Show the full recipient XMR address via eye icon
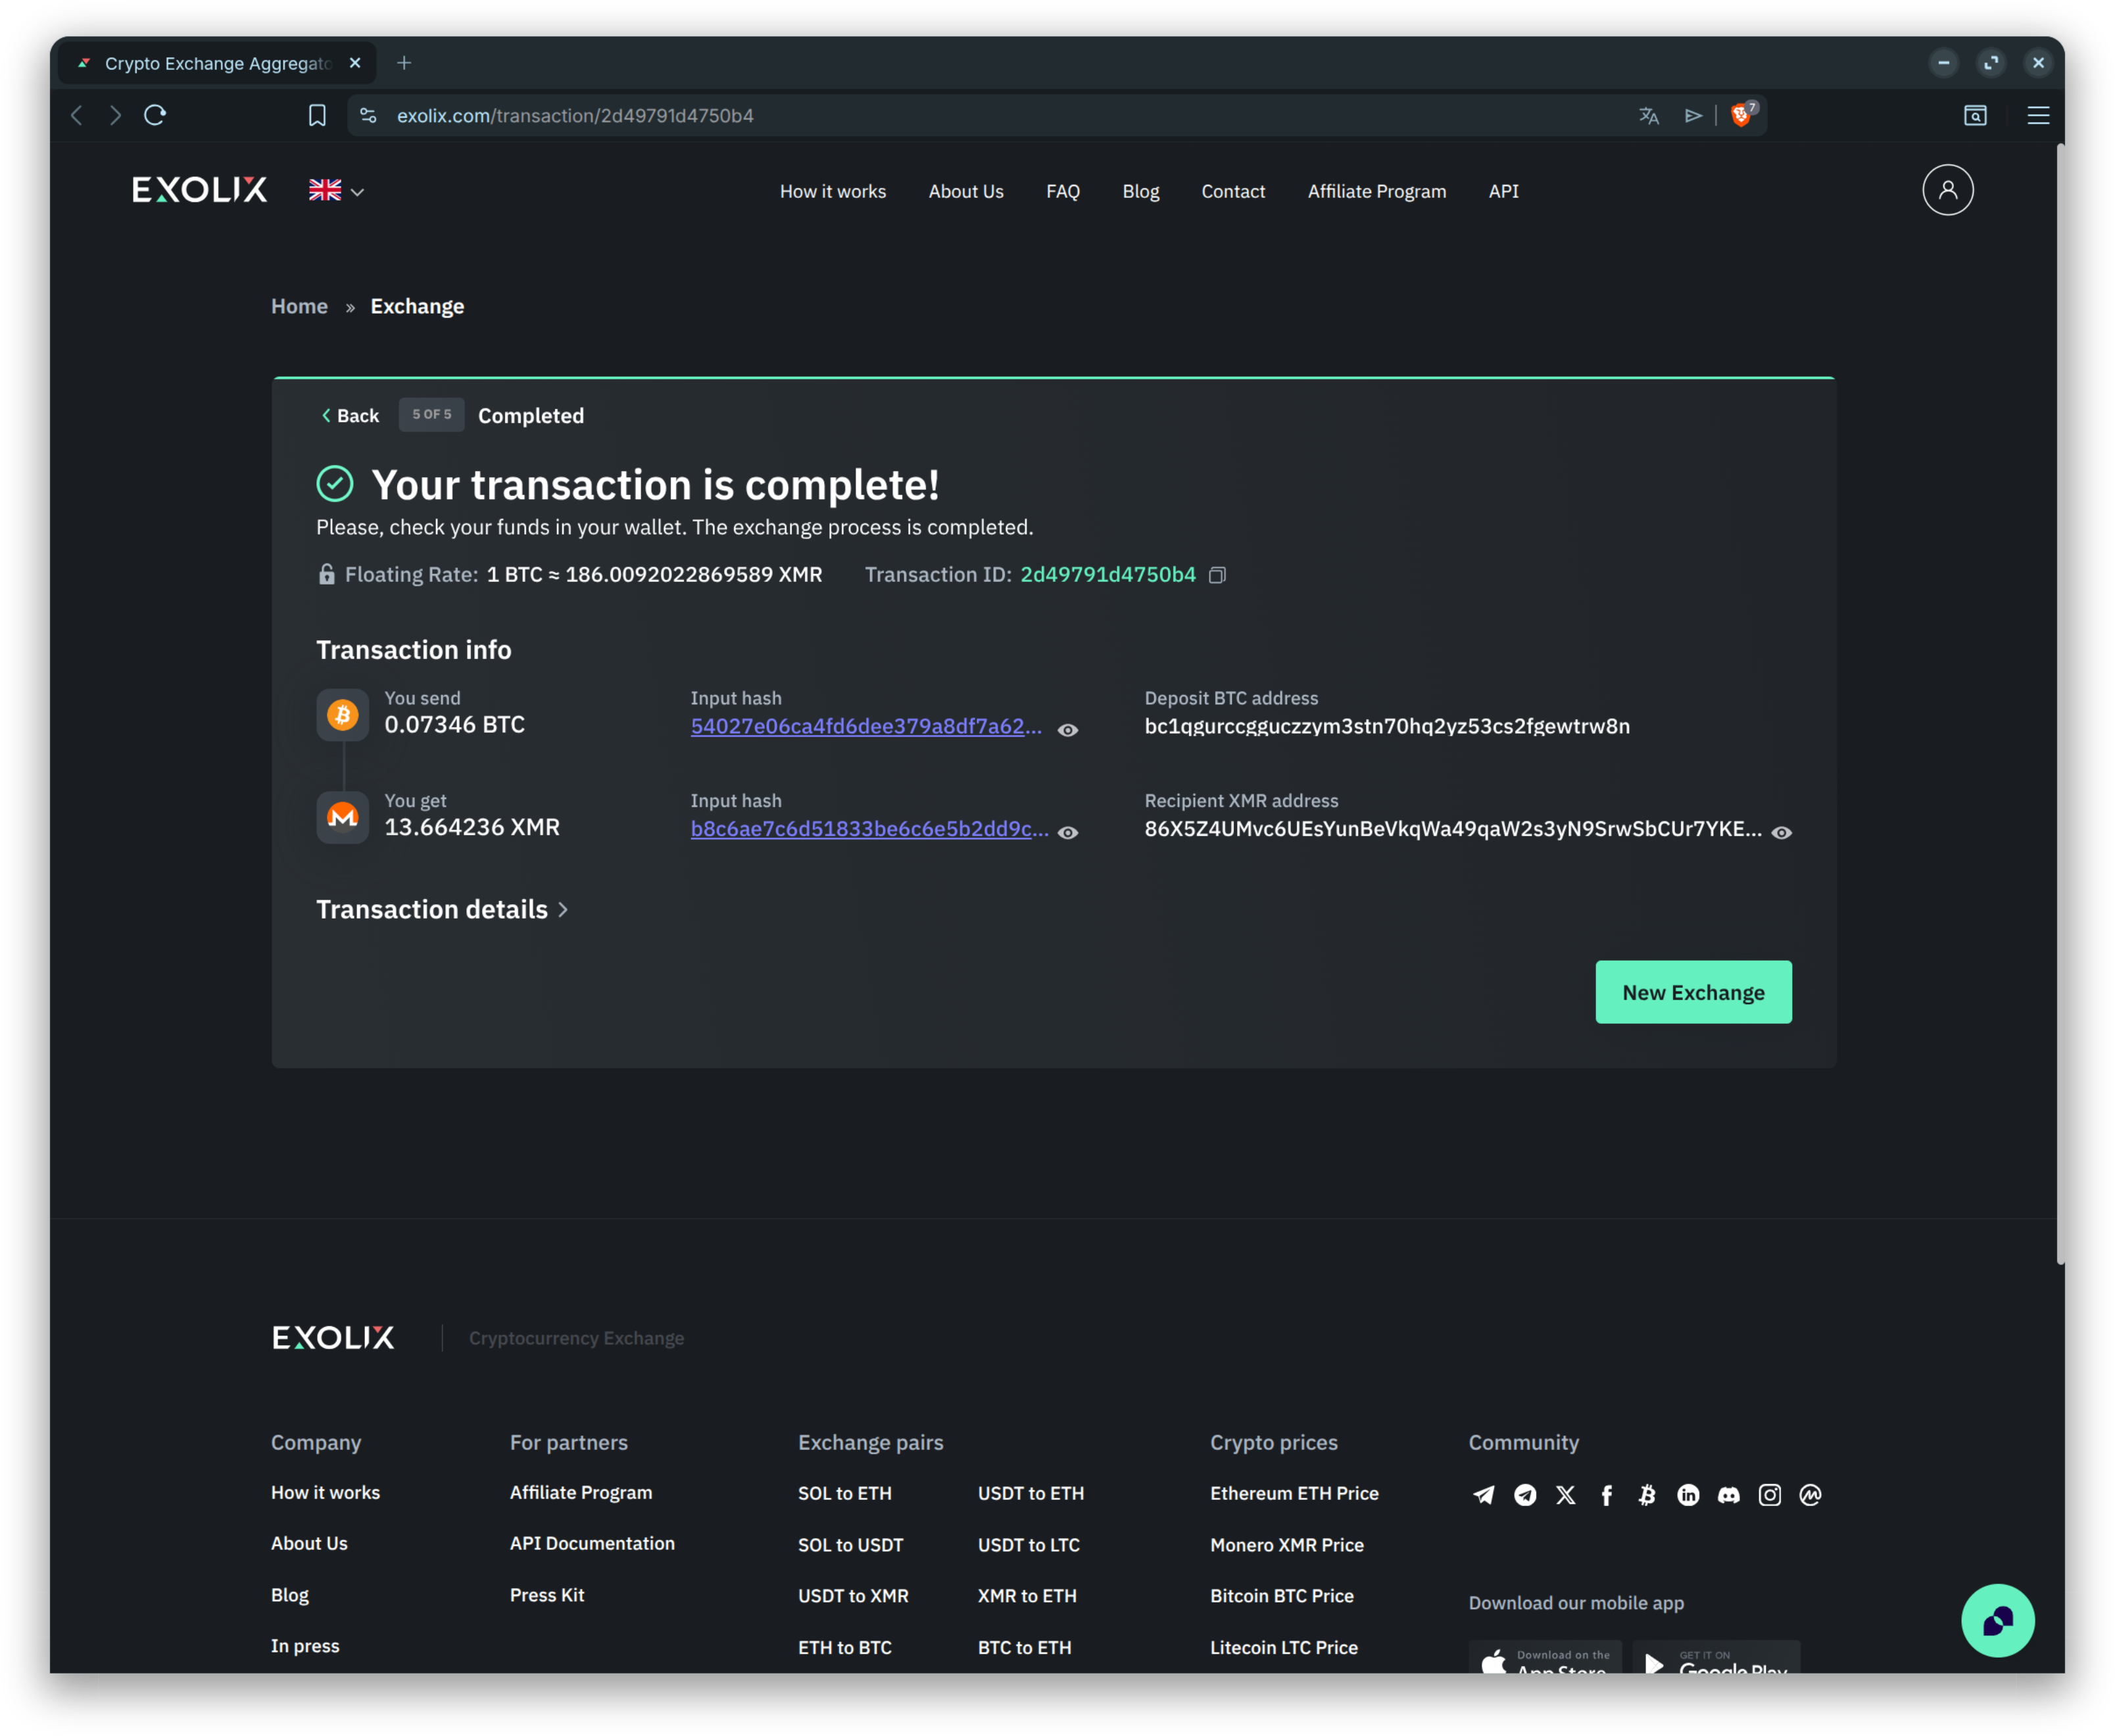 pos(1781,832)
